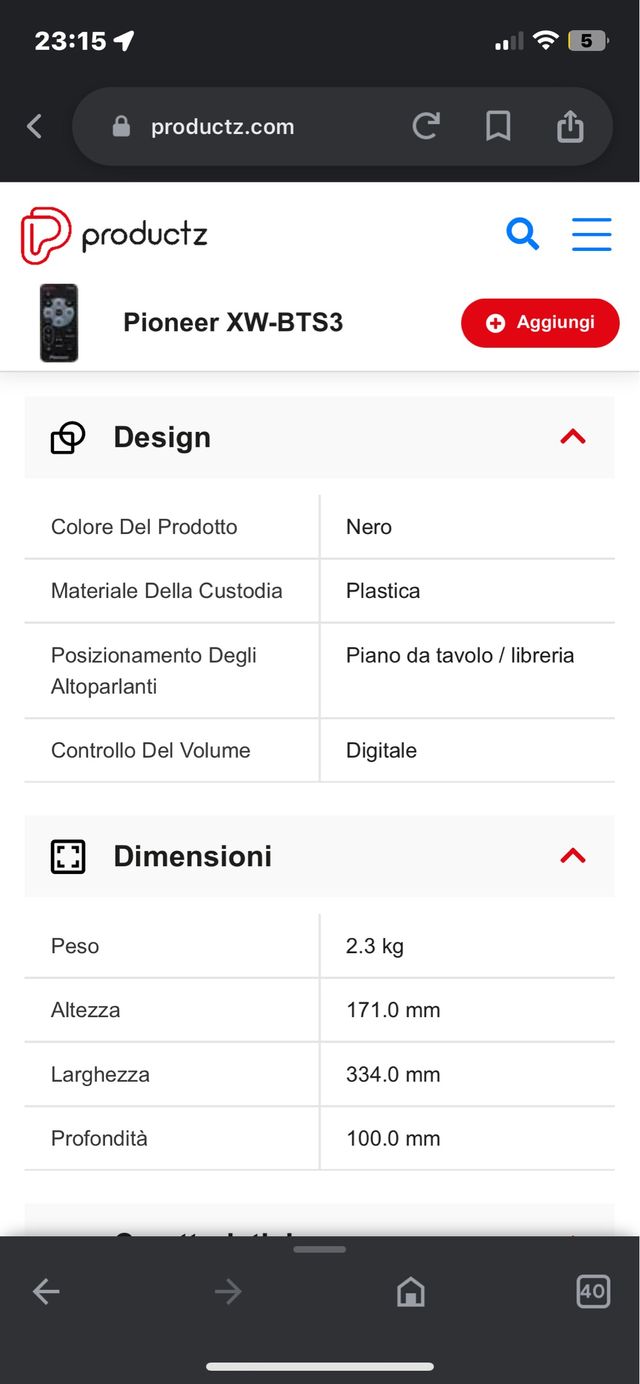This screenshot has height=1384, width=640.
Task: Tap the Dimensioni section icon
Action: [x=68, y=856]
